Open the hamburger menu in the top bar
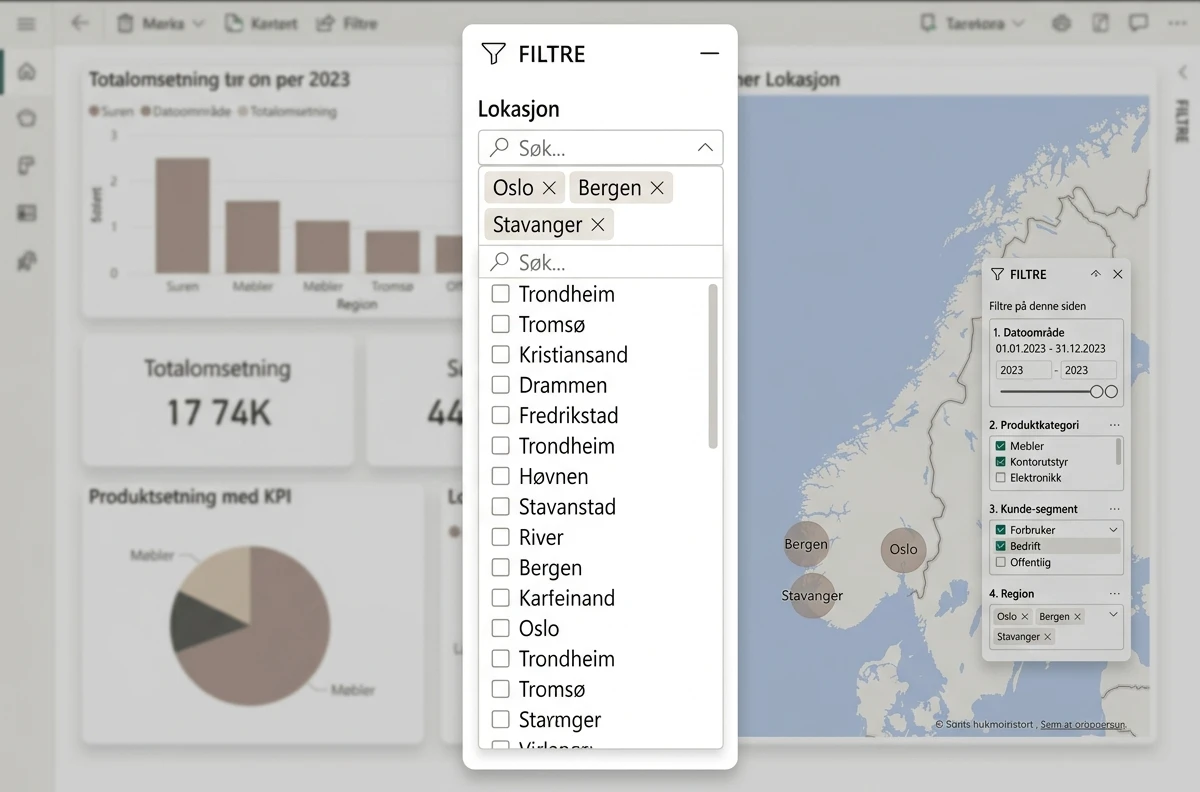This screenshot has height=792, width=1200. (27, 23)
